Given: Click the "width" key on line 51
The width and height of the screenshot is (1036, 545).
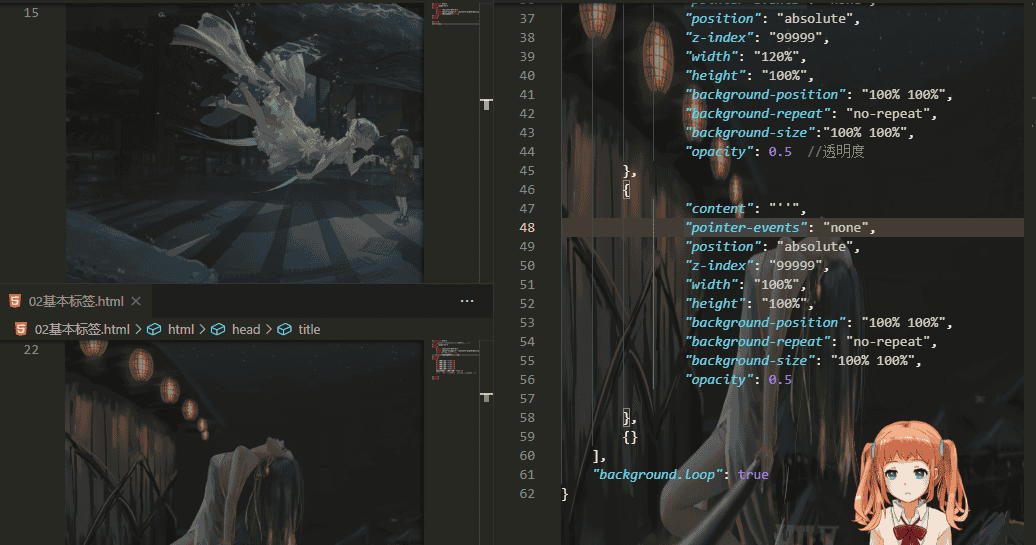Looking at the screenshot, I should (712, 285).
